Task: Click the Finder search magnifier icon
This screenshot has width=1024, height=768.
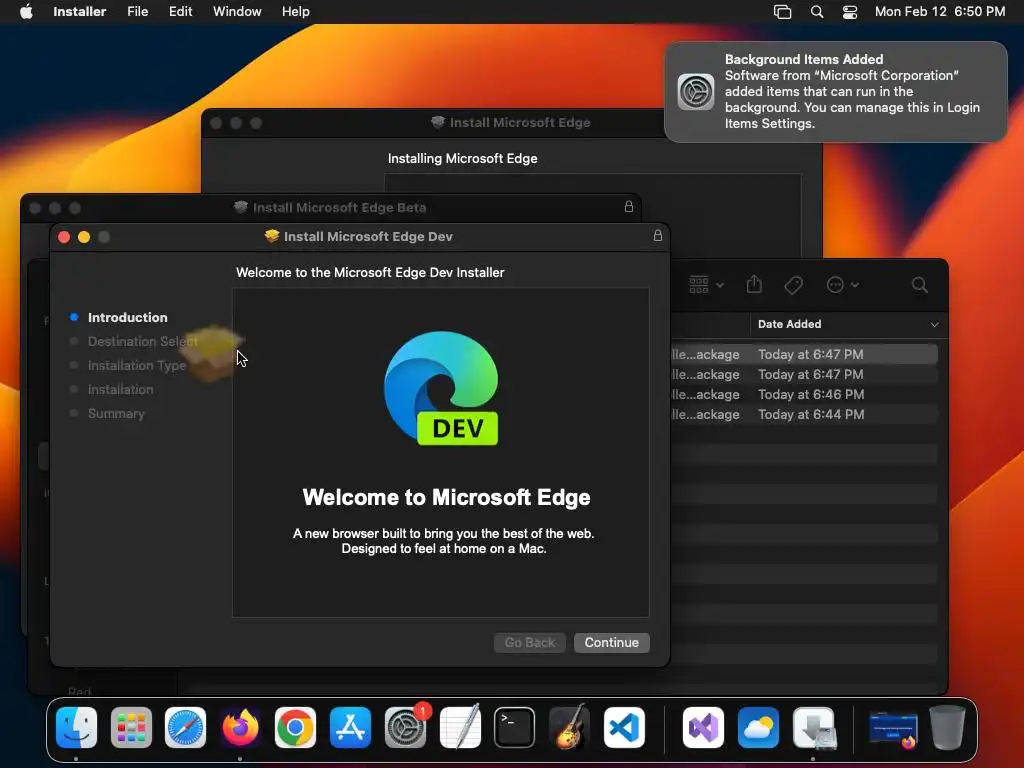Action: pos(920,285)
